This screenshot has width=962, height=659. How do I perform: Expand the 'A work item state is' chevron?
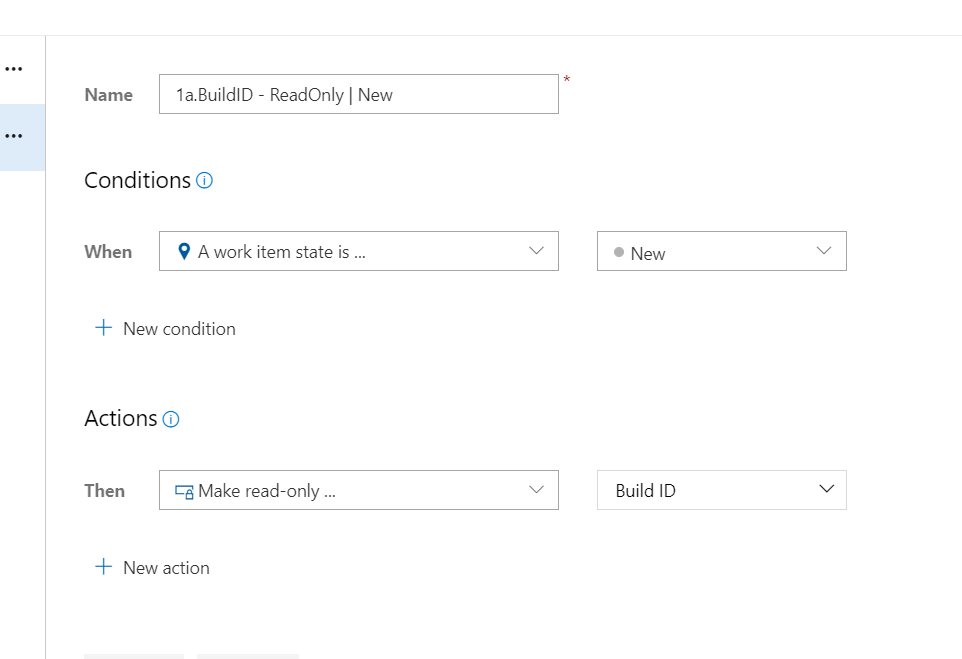536,250
